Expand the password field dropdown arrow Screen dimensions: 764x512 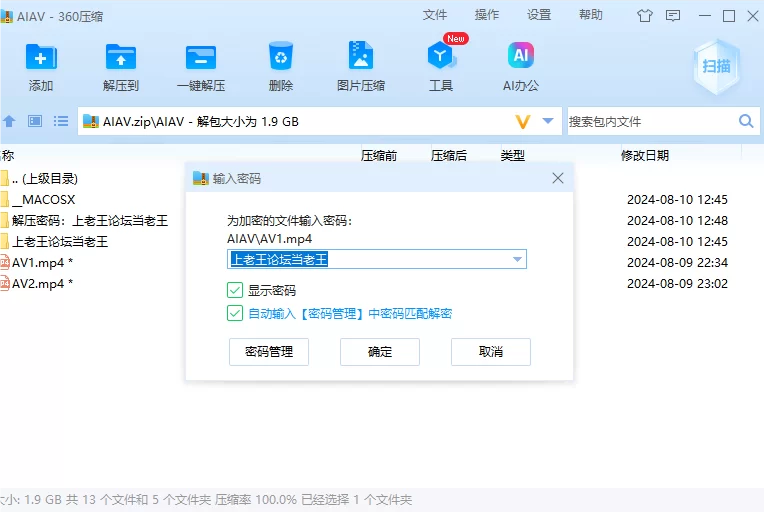coord(517,260)
